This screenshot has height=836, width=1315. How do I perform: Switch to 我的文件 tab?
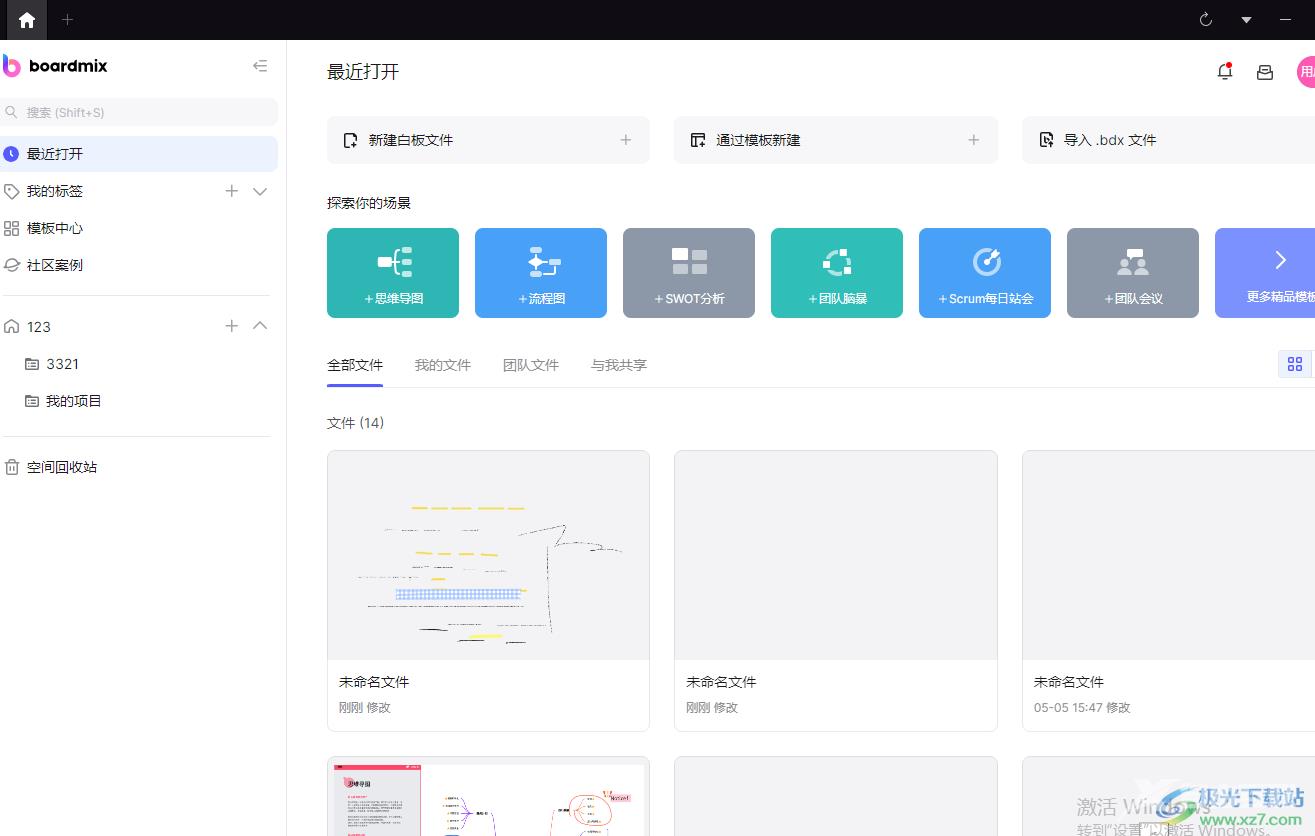(443, 365)
